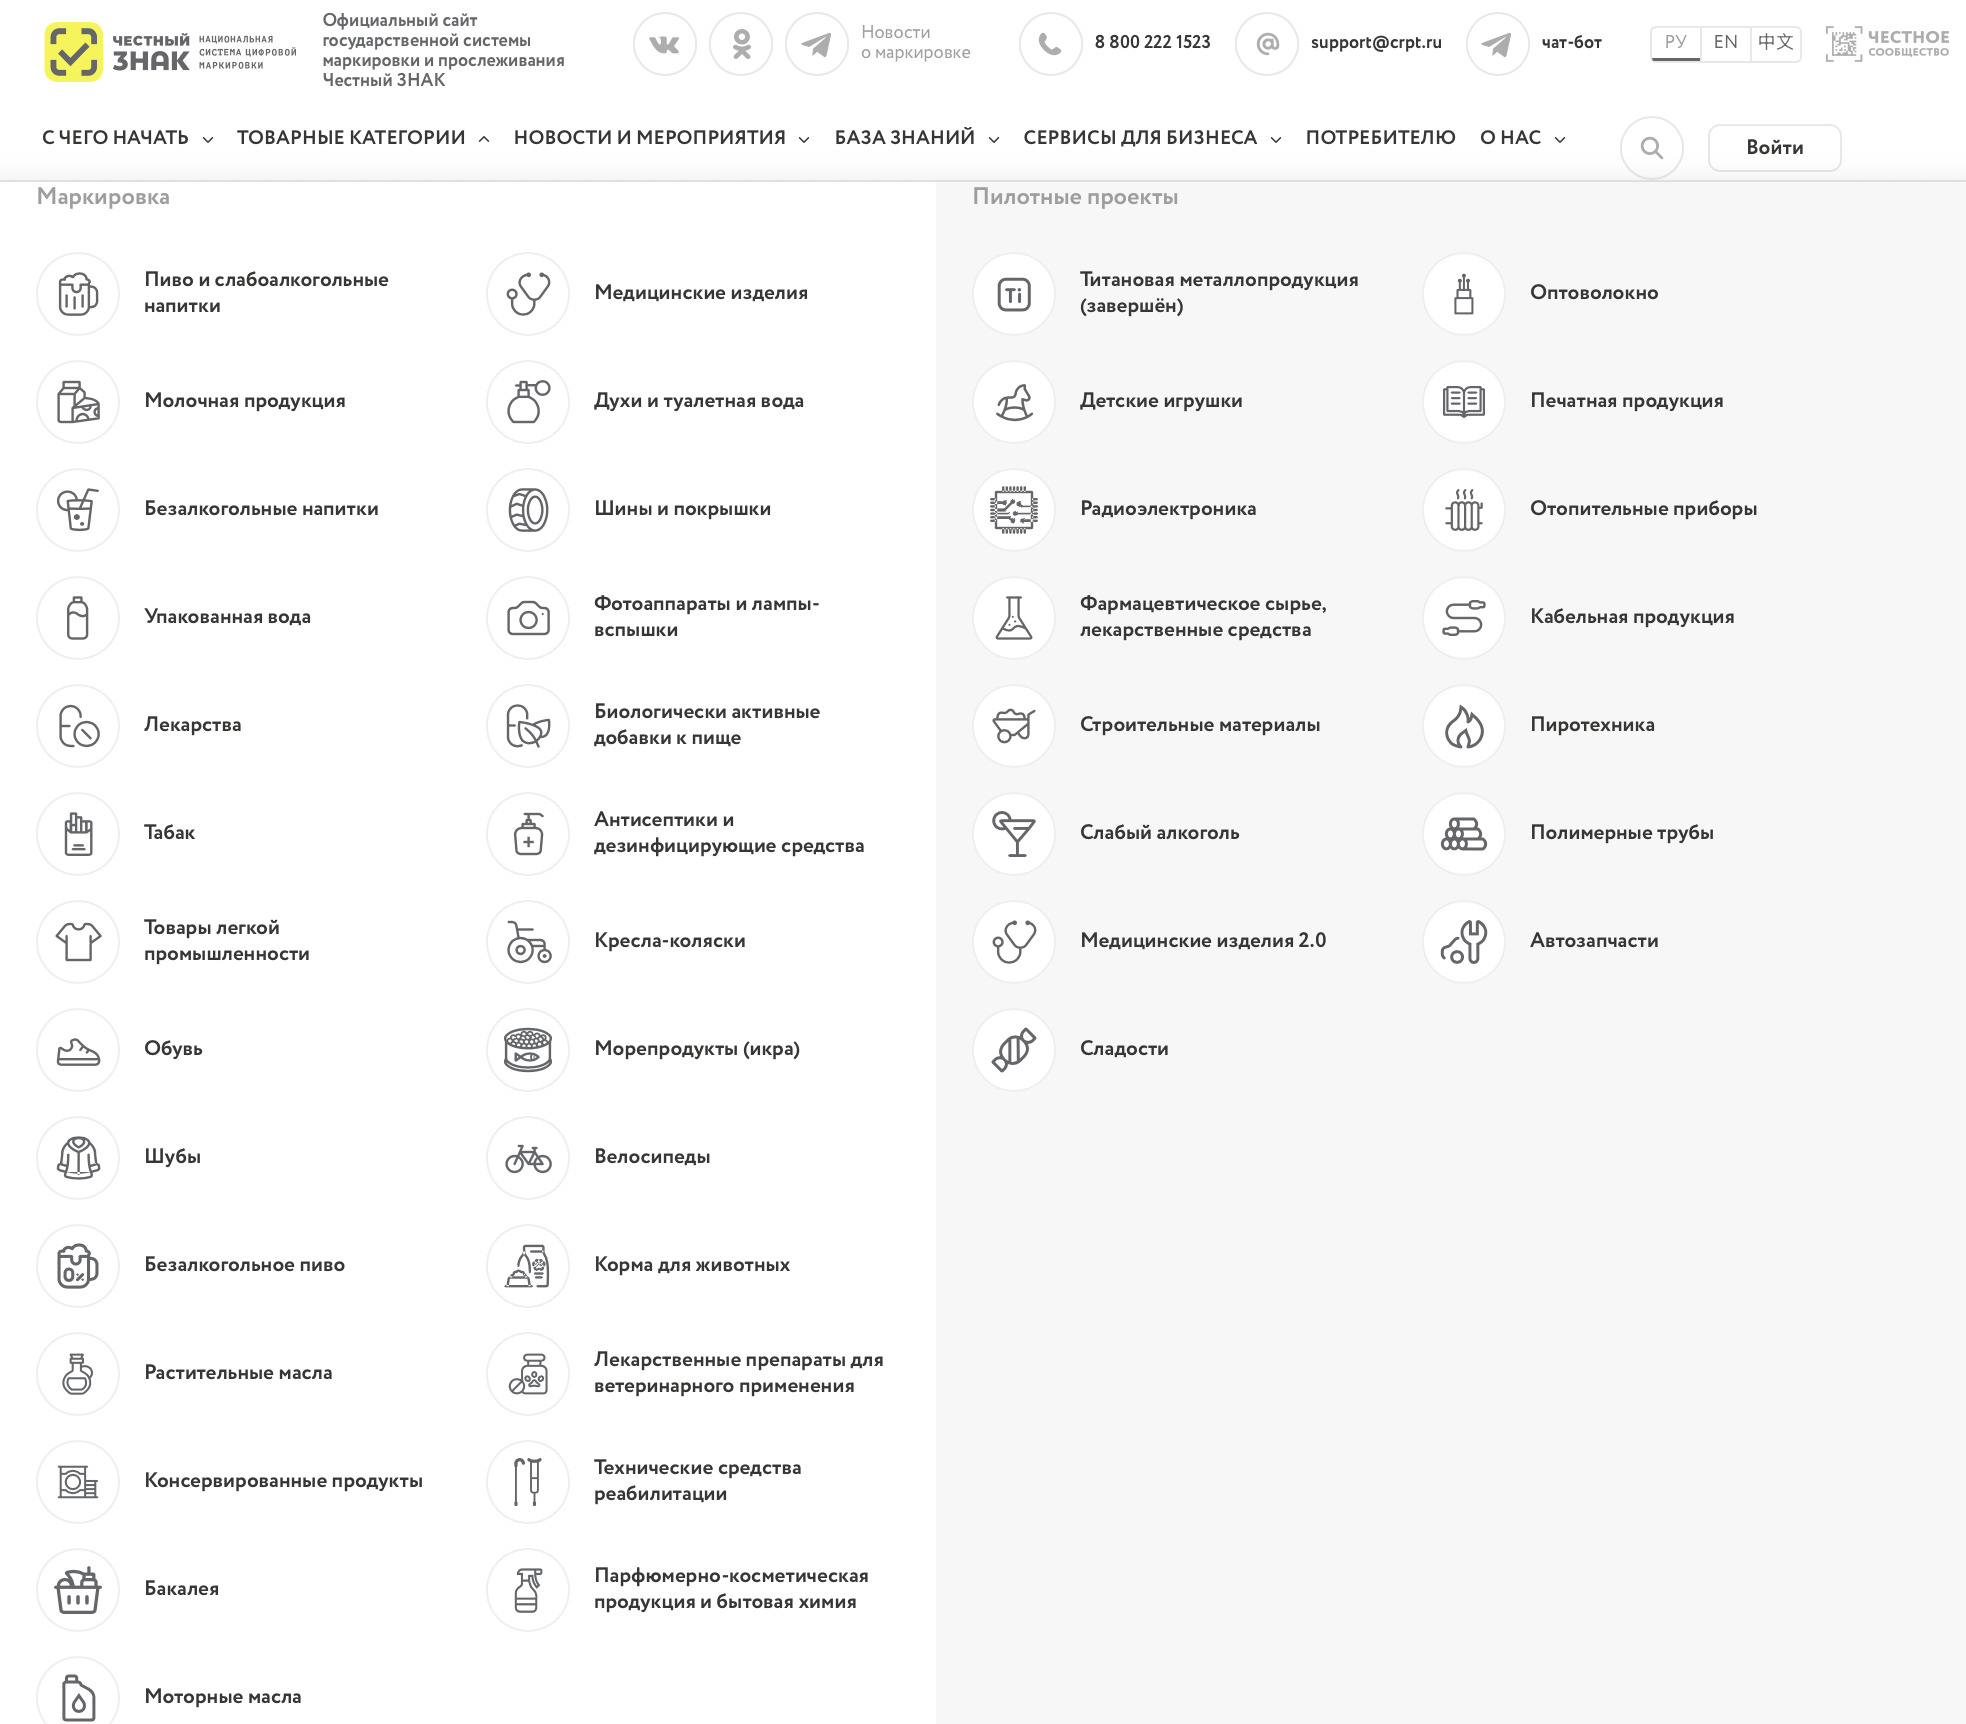Collapse the ТОВАРНЫЕ КАТЕГОРИИ dropdown
The height and width of the screenshot is (1724, 1966).
(x=363, y=138)
